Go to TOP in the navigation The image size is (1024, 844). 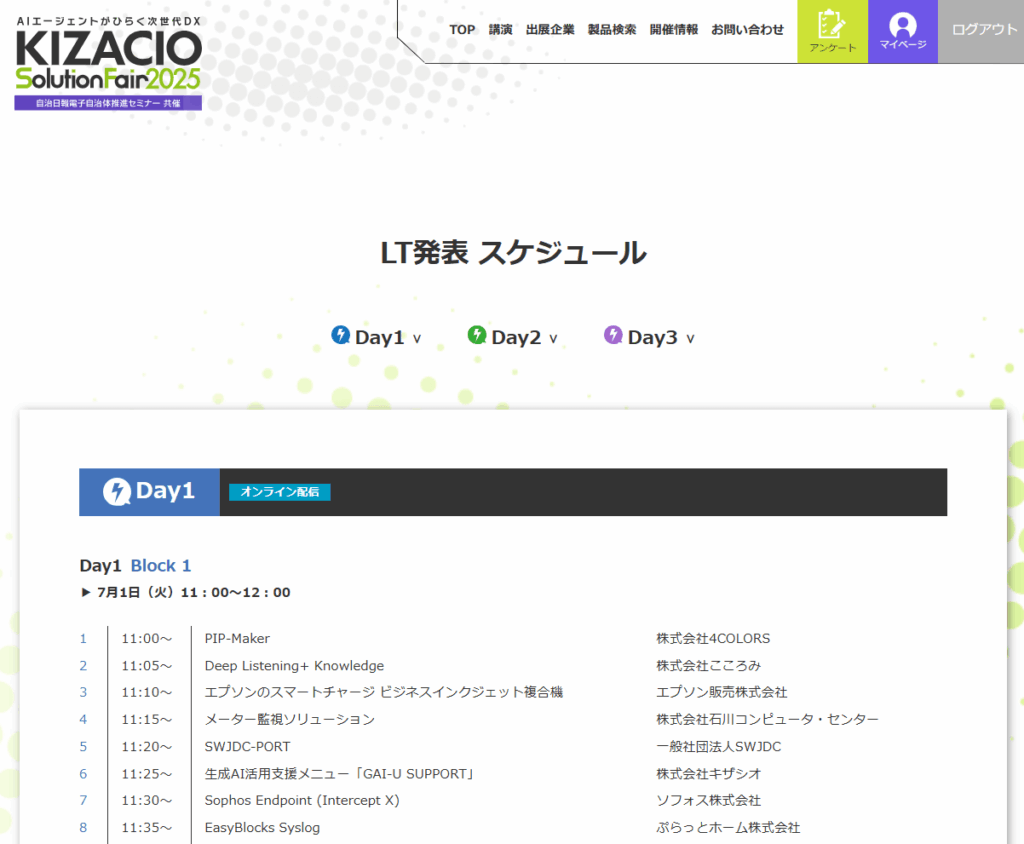tap(462, 29)
